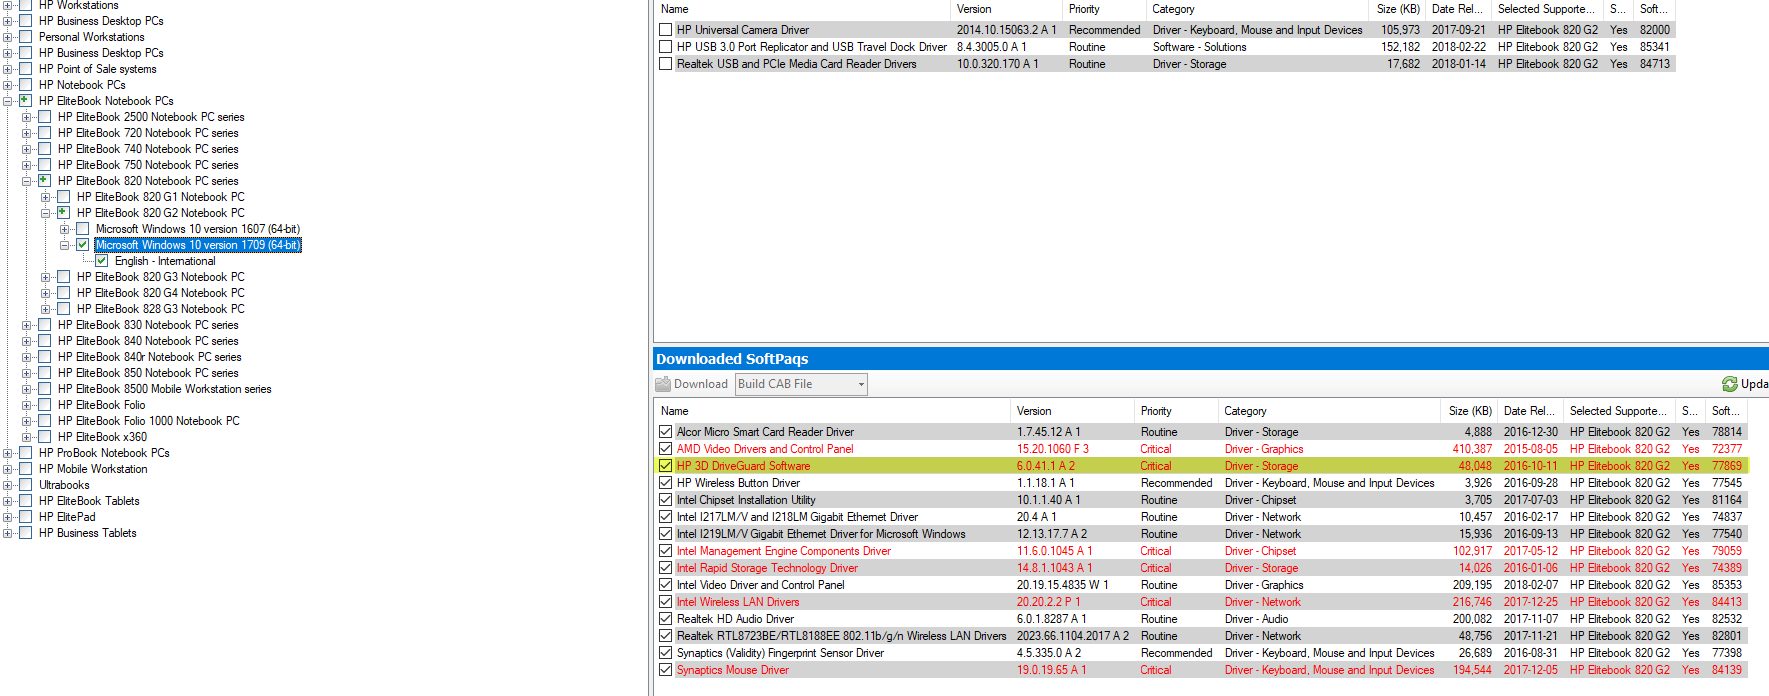
Task: Sort downloaded SoftPaqs by Size (KB) column
Action: click(1470, 411)
